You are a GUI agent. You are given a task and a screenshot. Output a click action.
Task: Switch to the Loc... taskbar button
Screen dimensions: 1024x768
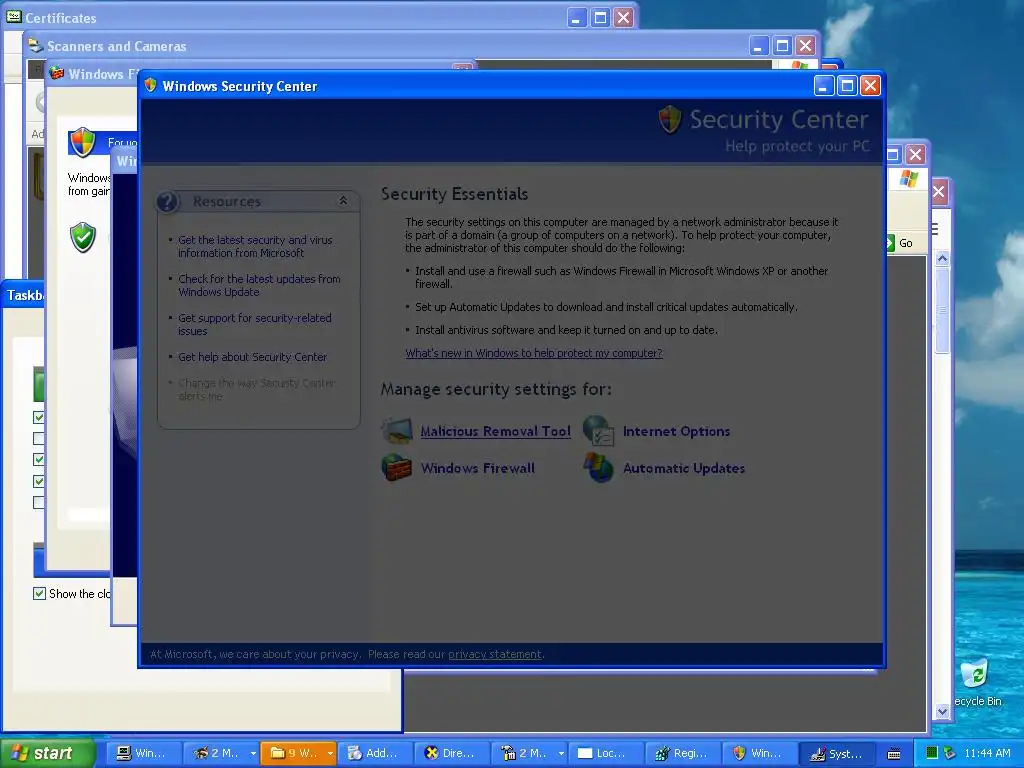(x=605, y=753)
